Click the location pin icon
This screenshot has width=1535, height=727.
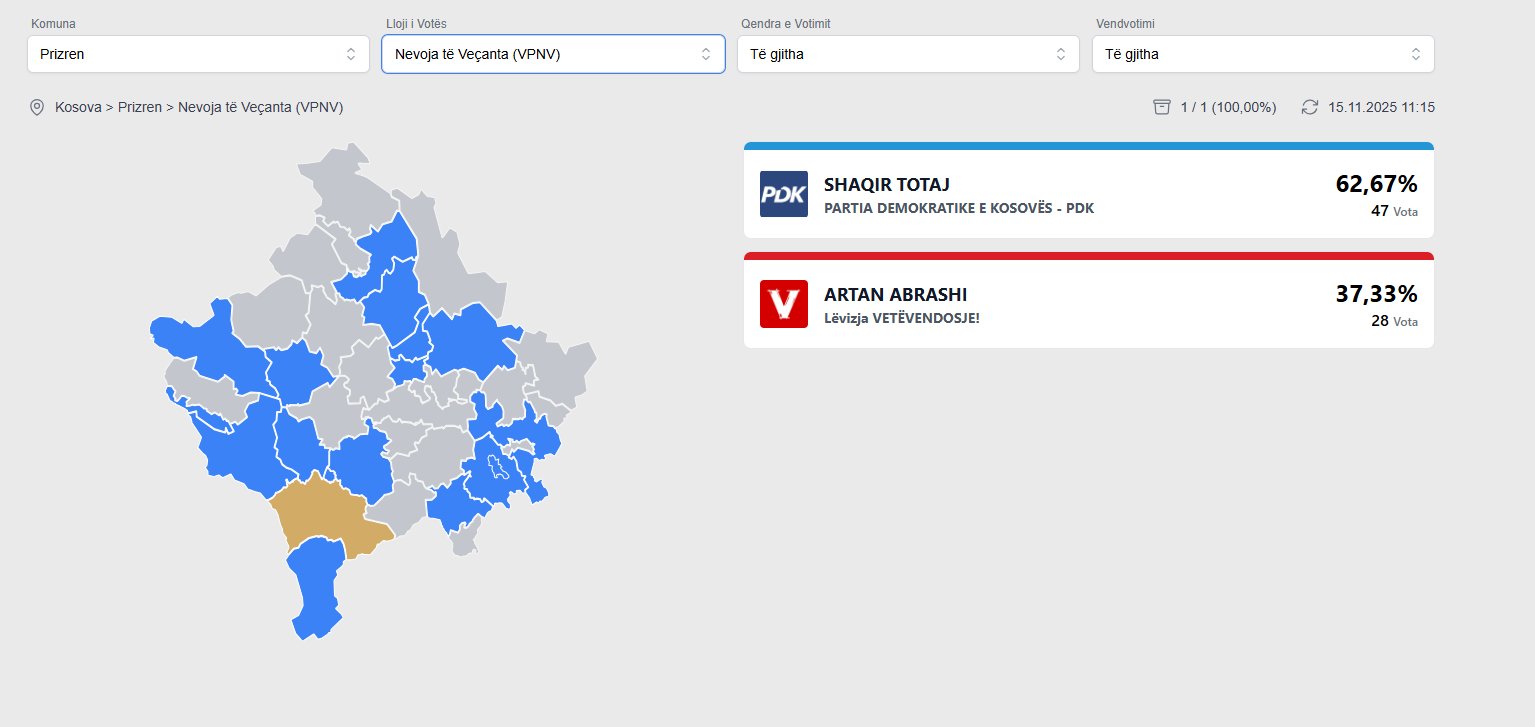pyautogui.click(x=38, y=107)
